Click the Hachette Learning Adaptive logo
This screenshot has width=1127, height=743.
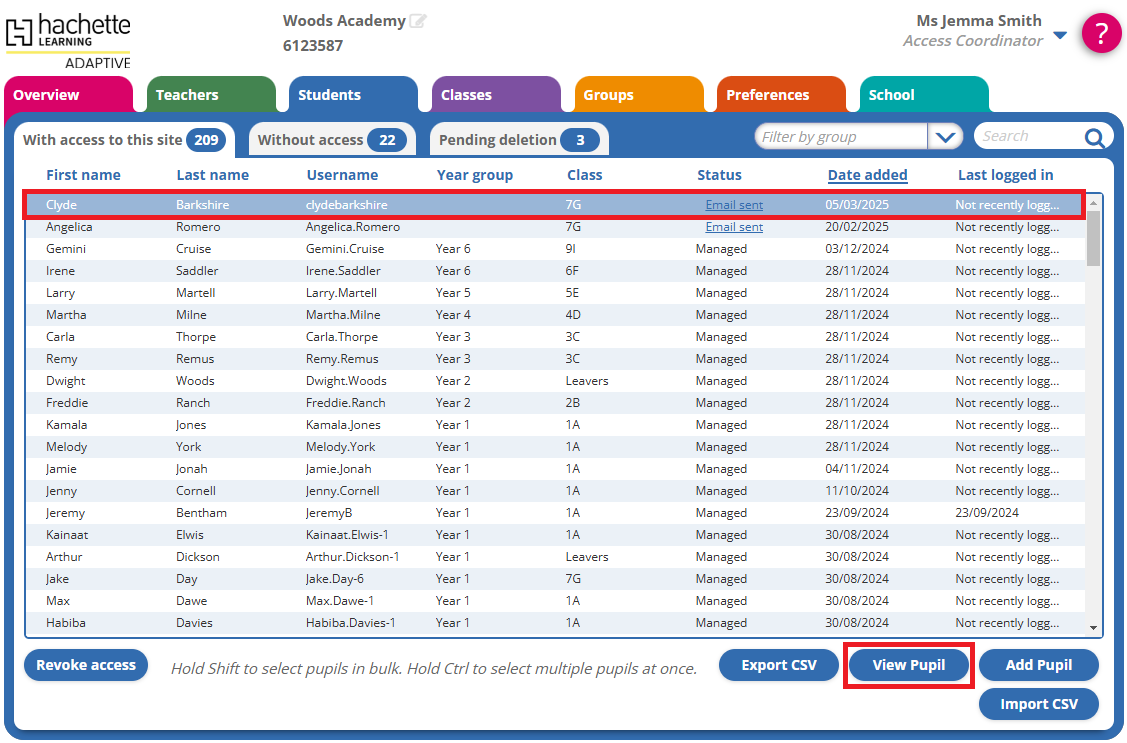click(68, 40)
